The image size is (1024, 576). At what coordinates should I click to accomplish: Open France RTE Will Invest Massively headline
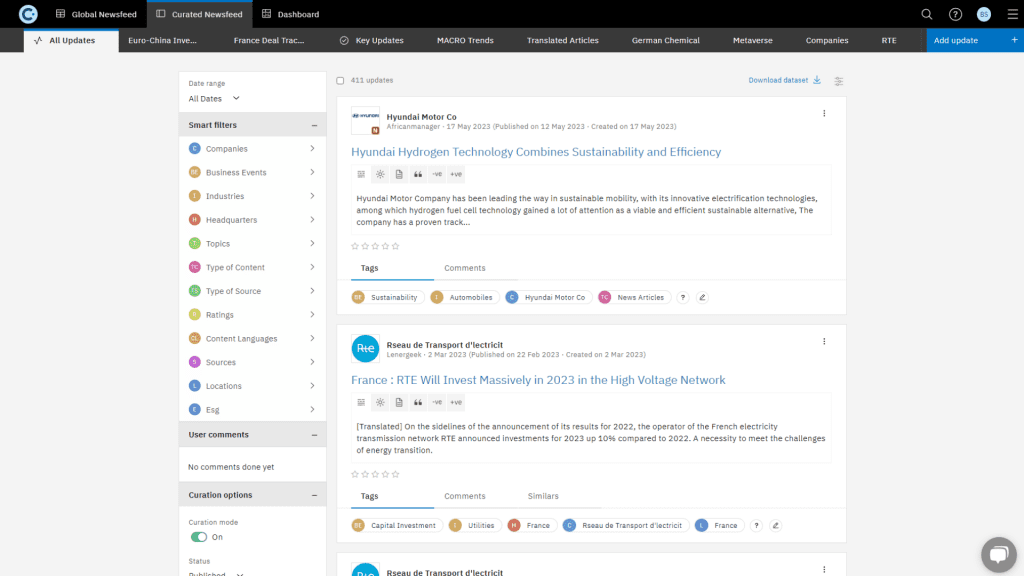pyautogui.click(x=538, y=379)
